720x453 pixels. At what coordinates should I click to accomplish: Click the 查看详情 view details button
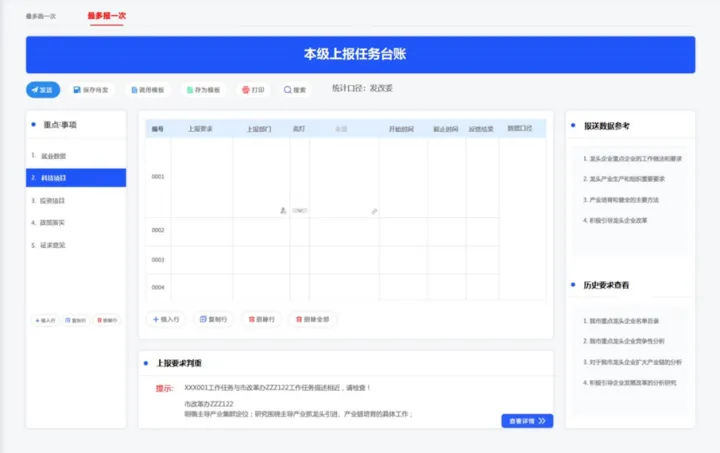coord(527,421)
